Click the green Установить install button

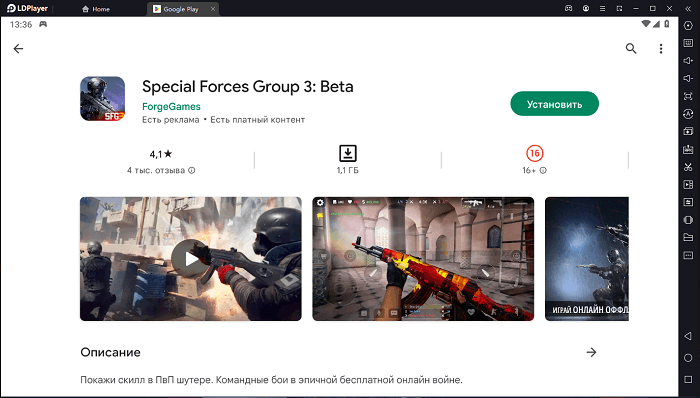click(554, 104)
